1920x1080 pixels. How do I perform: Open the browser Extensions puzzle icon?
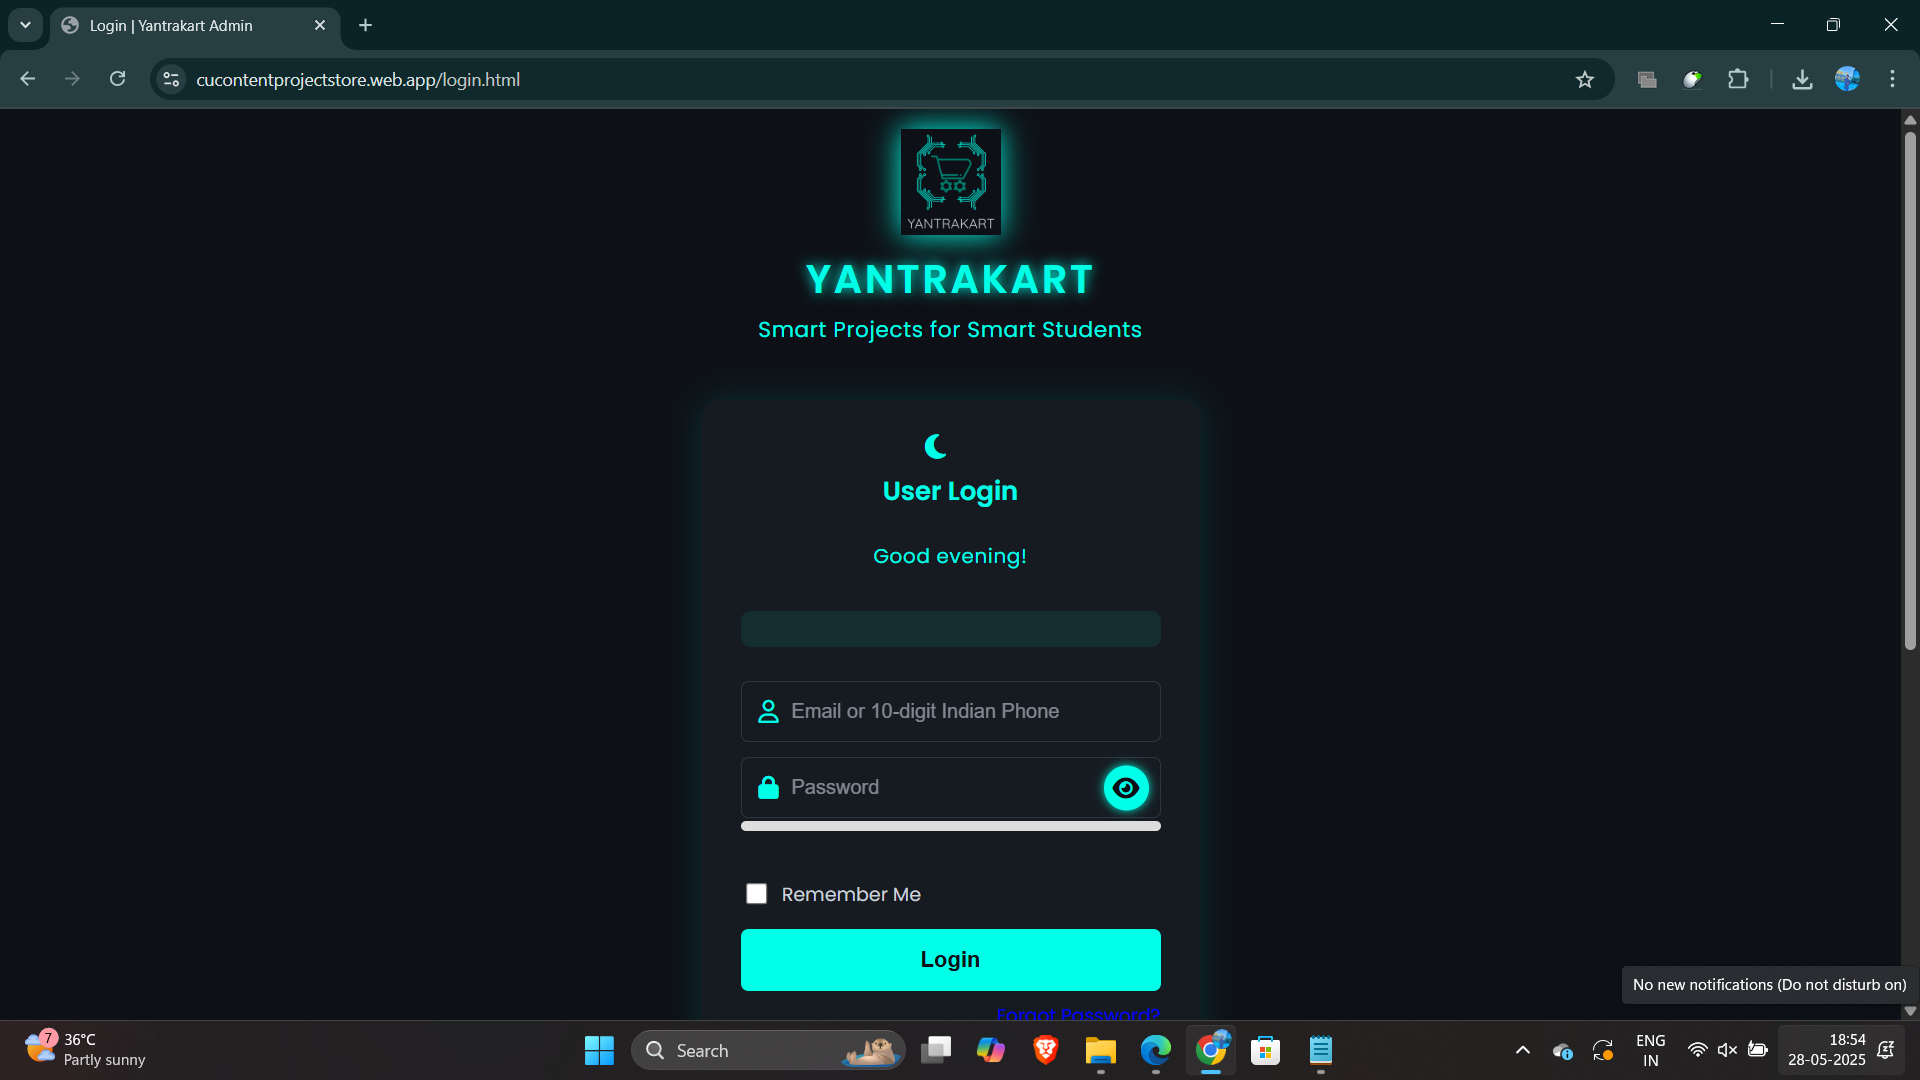(x=1738, y=80)
